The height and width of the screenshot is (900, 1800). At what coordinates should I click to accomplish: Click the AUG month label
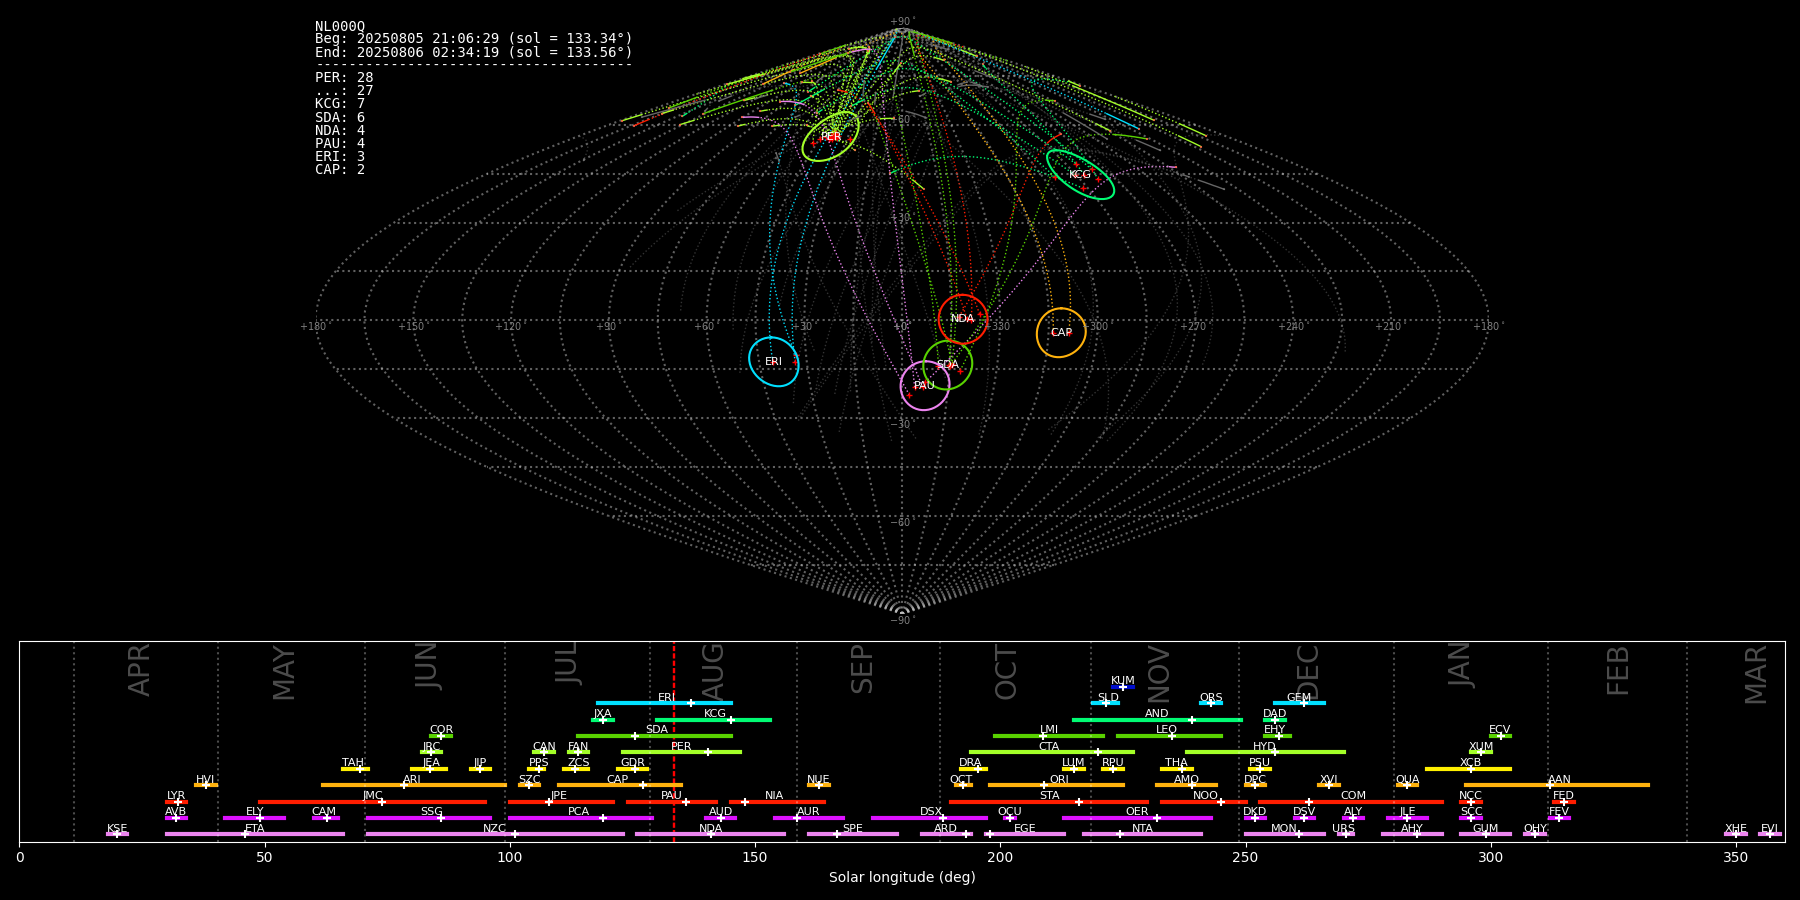(x=713, y=673)
